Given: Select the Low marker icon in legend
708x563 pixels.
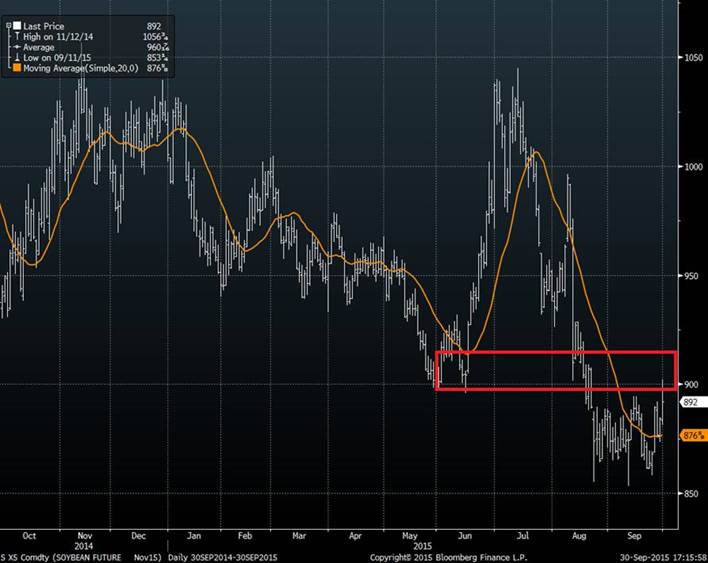Looking at the screenshot, I should (17, 57).
